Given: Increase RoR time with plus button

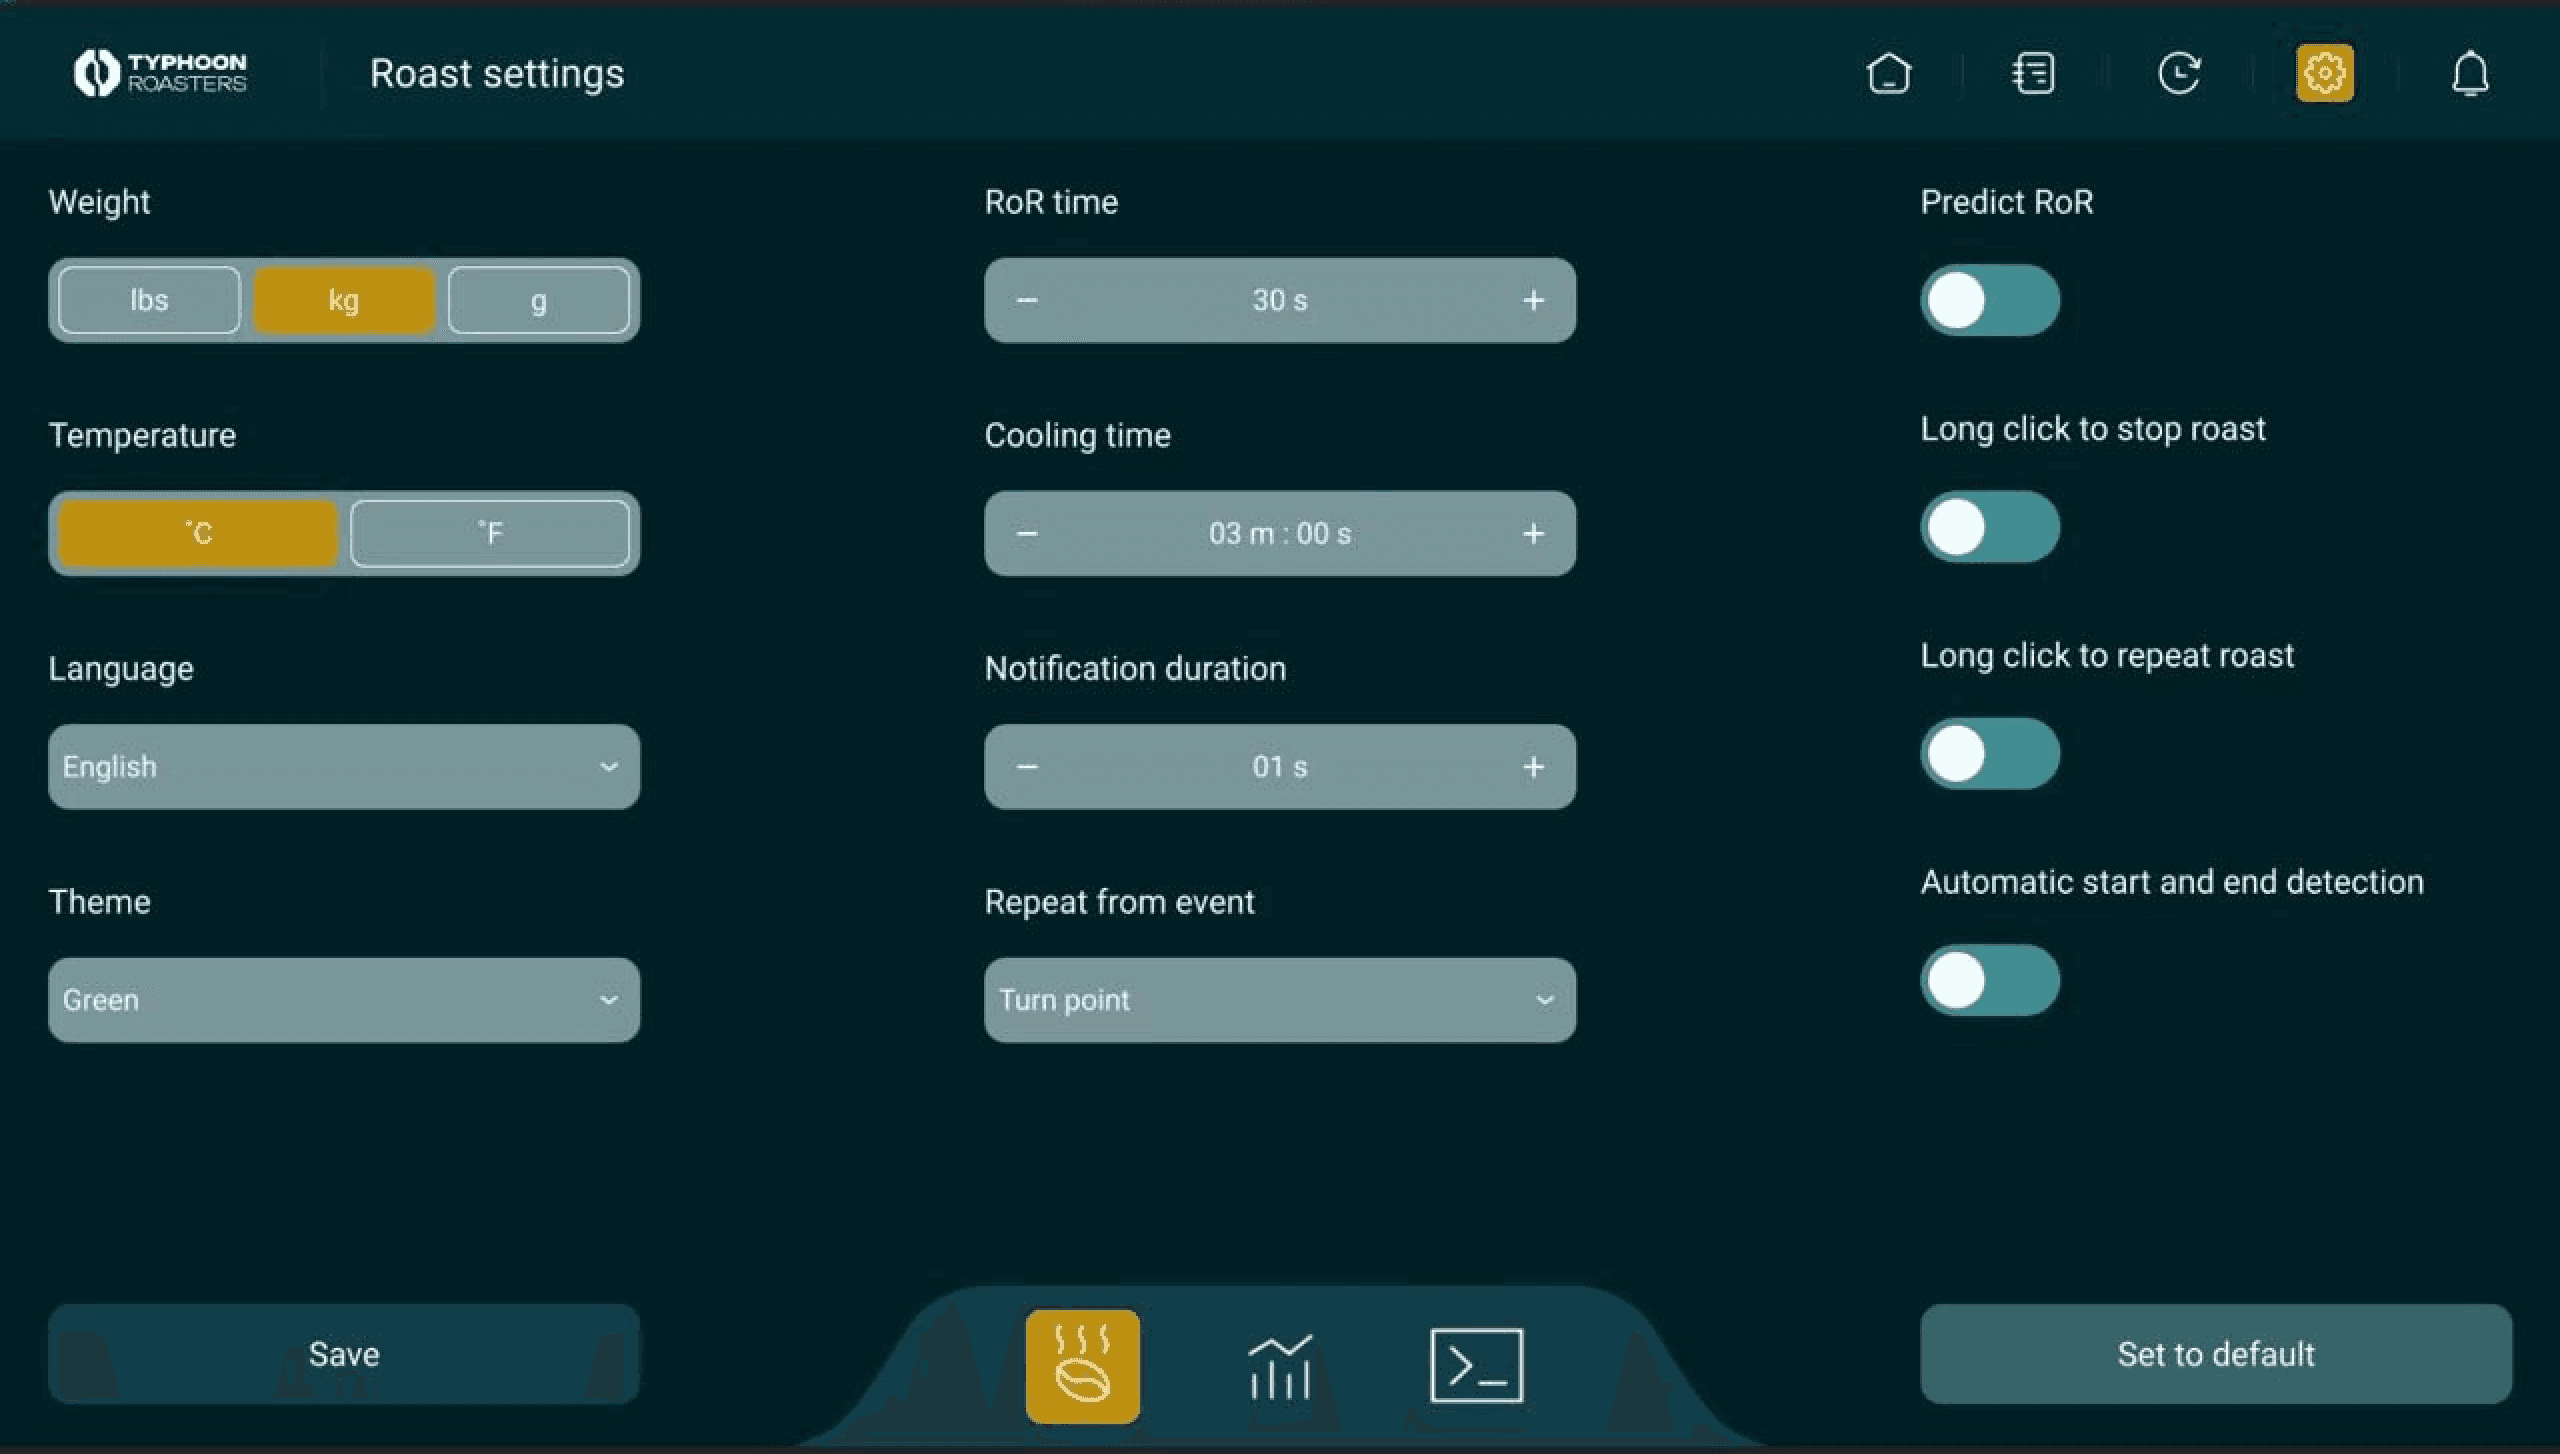Looking at the screenshot, I should (x=1533, y=300).
